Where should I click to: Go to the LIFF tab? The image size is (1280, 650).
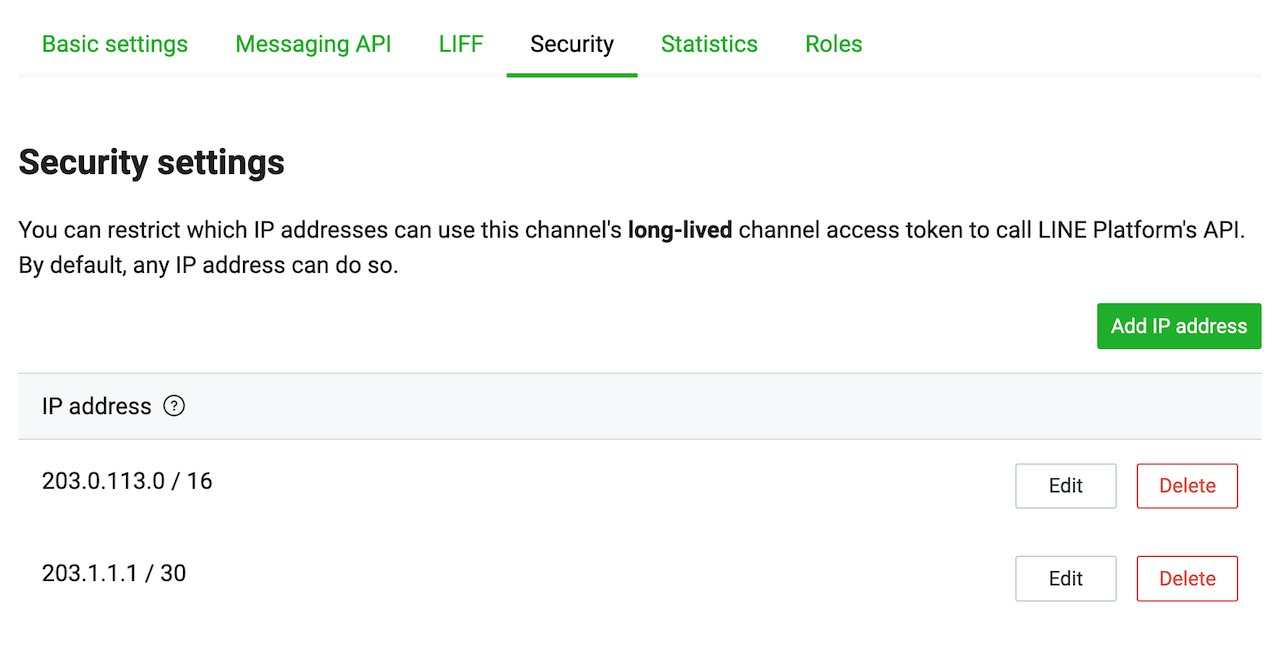coord(461,44)
